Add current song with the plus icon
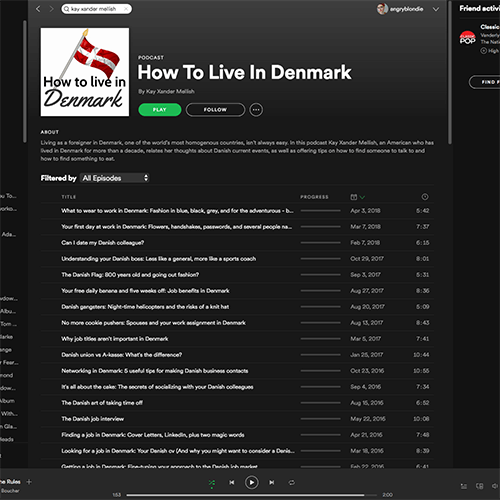This screenshot has width=500, height=500. coord(29,482)
